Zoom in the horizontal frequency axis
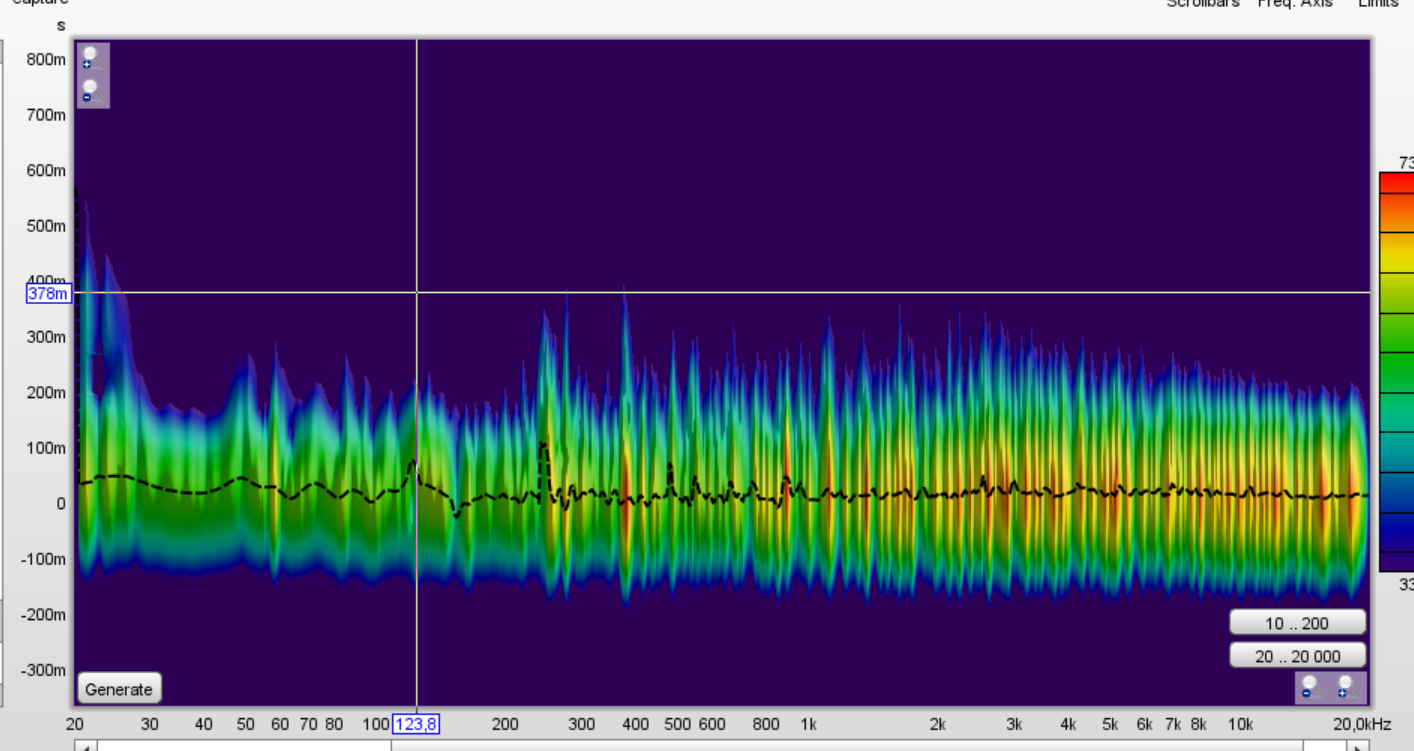 pyautogui.click(x=1349, y=687)
